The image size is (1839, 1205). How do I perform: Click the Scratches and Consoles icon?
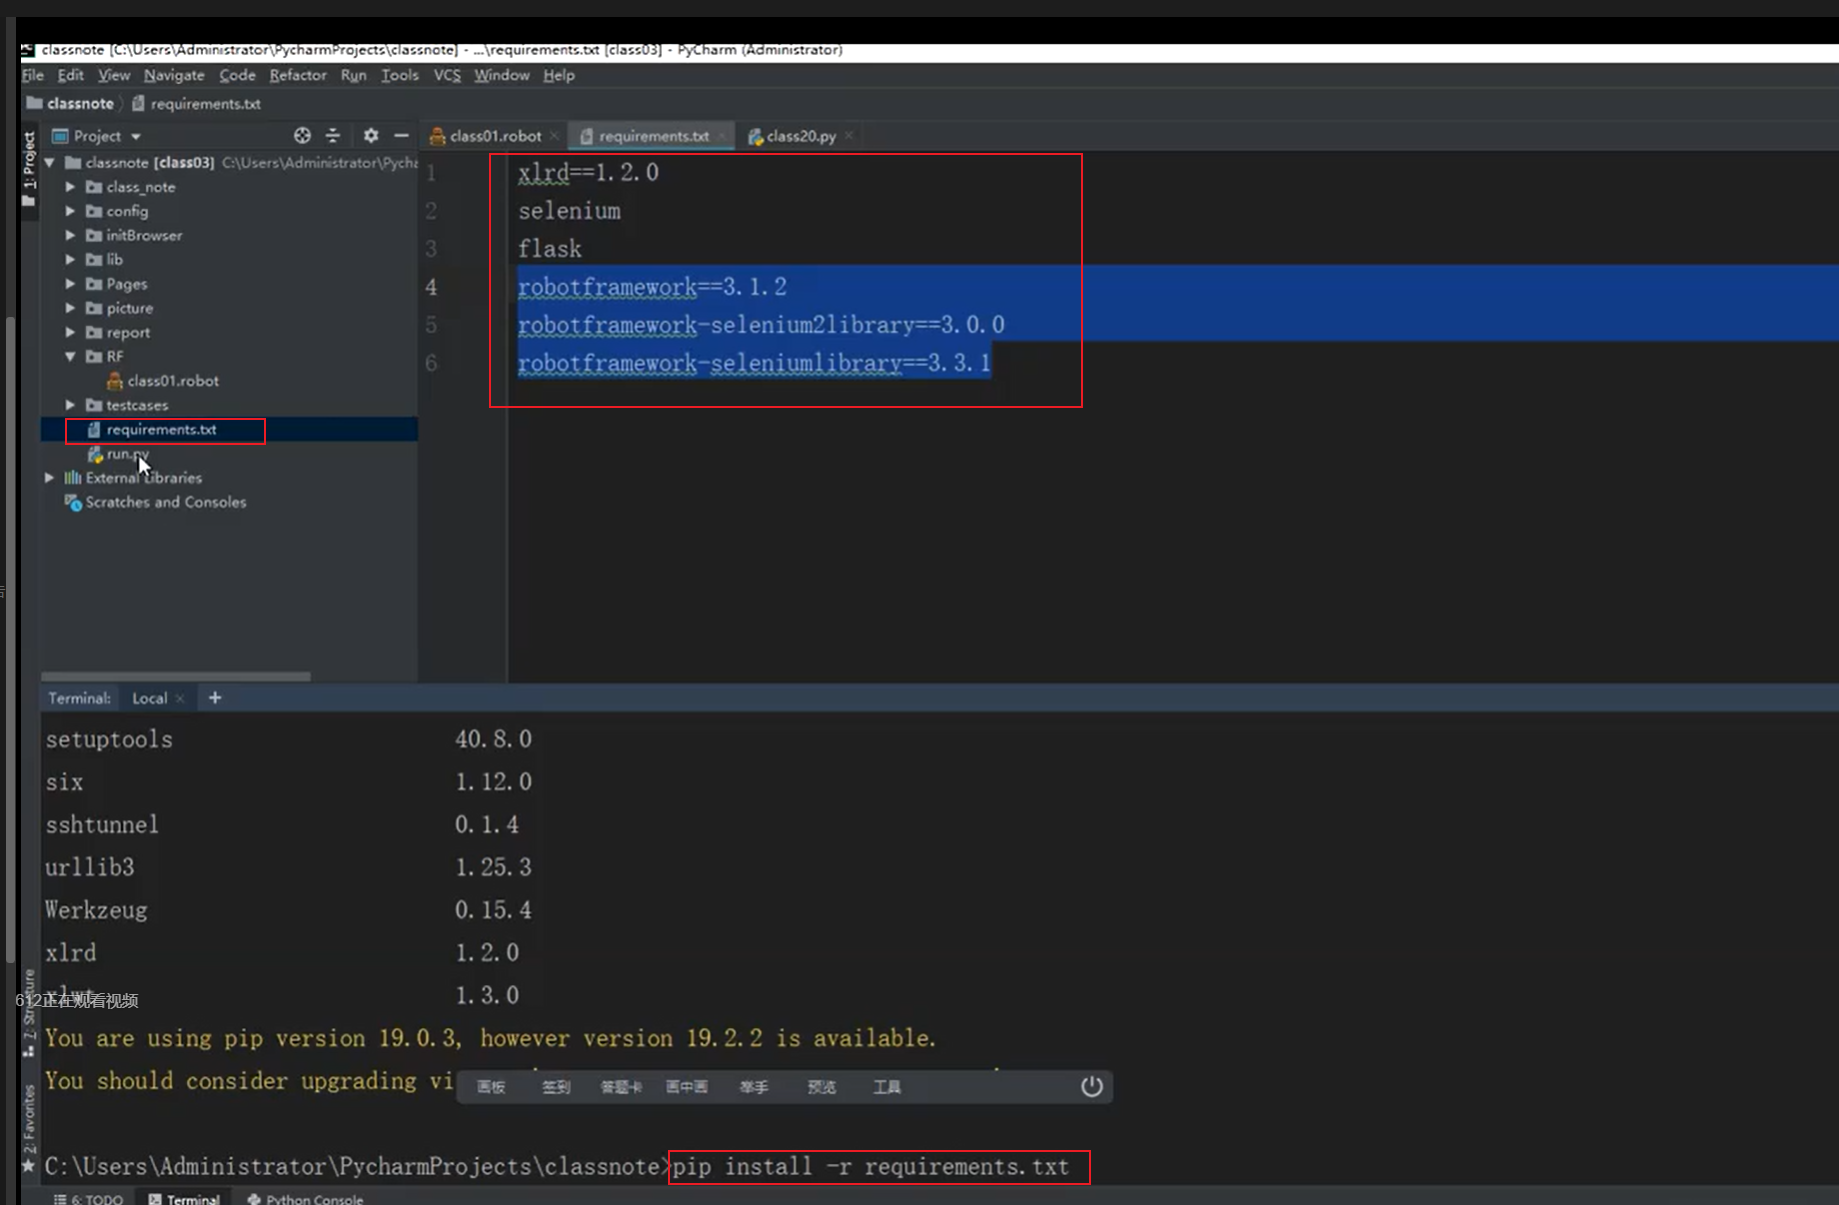[x=73, y=502]
